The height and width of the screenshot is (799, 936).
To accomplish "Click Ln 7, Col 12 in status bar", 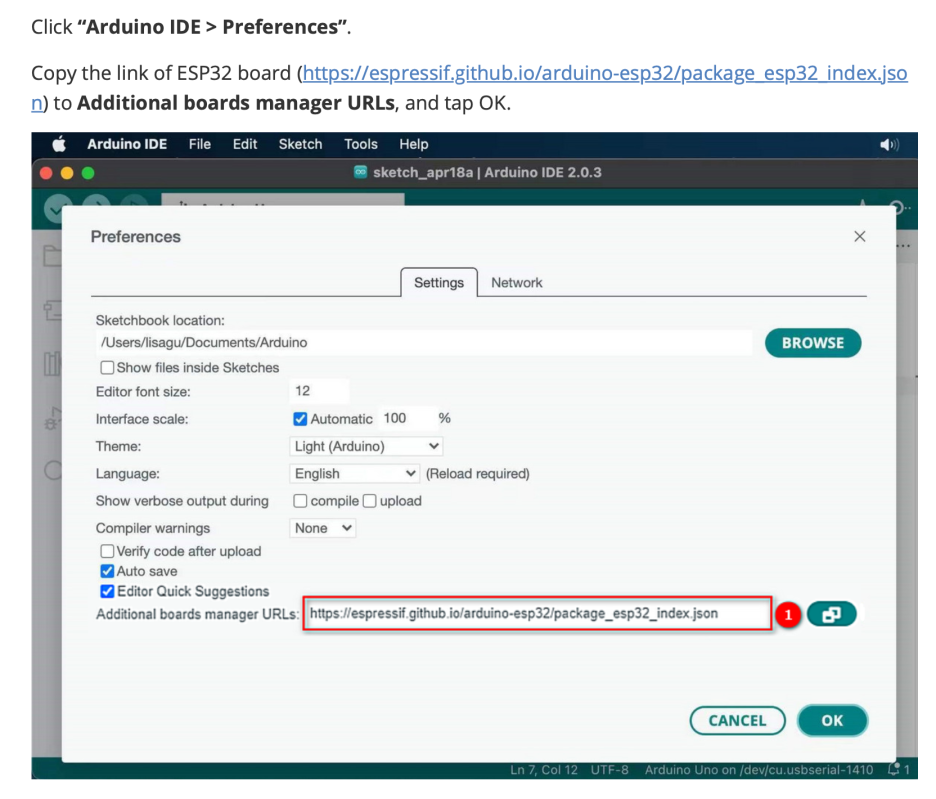I will tap(544, 770).
